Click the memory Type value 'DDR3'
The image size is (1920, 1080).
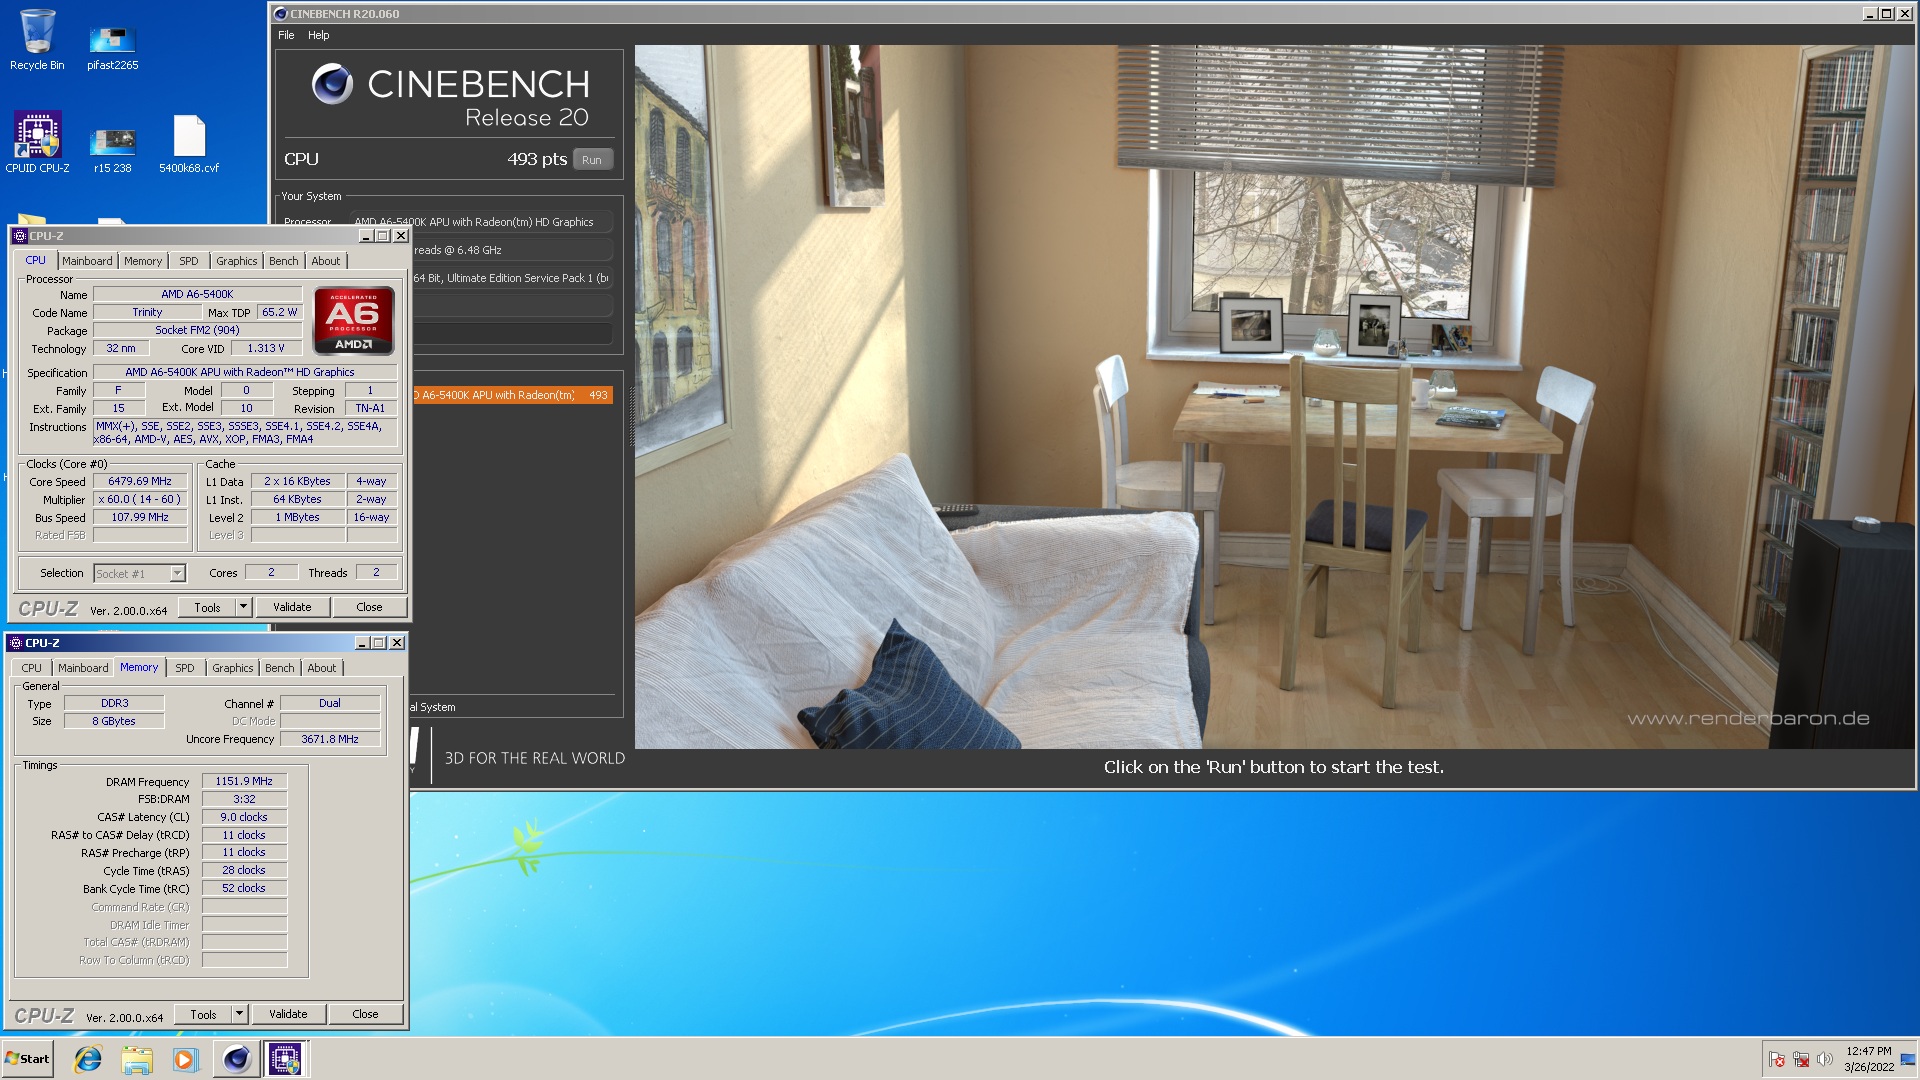[114, 704]
